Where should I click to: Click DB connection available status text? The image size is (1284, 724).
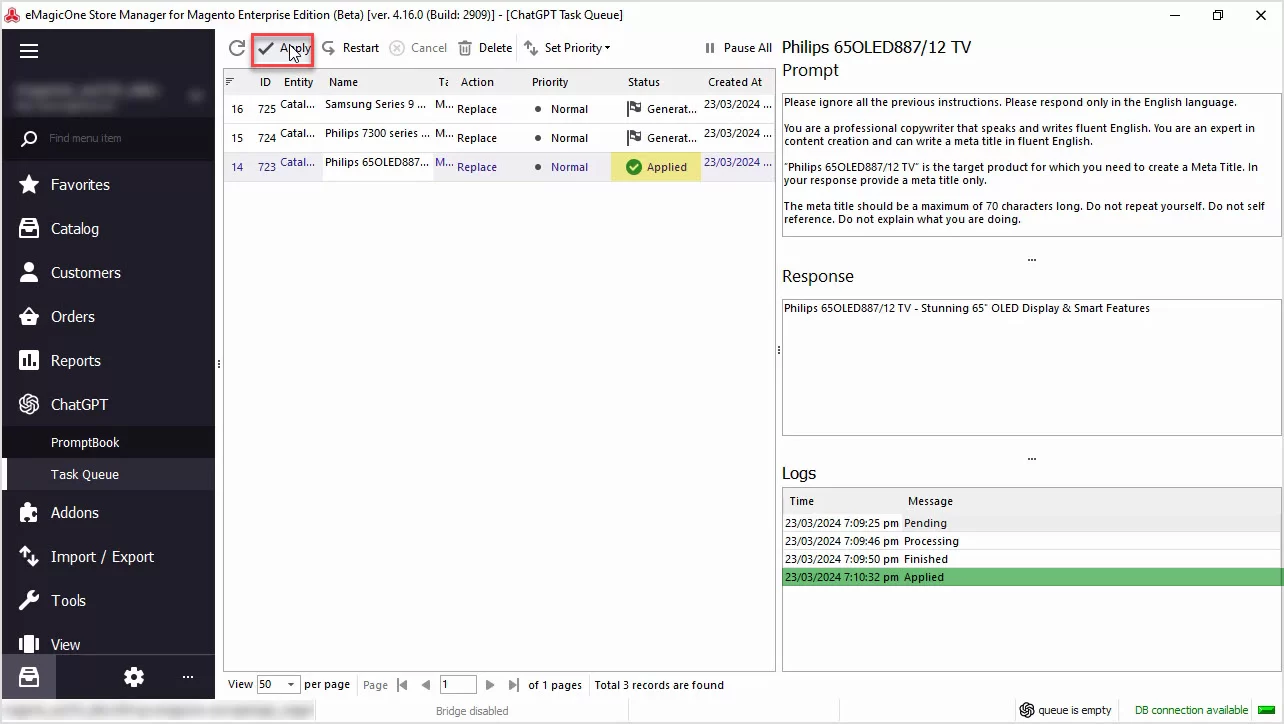click(x=1191, y=710)
